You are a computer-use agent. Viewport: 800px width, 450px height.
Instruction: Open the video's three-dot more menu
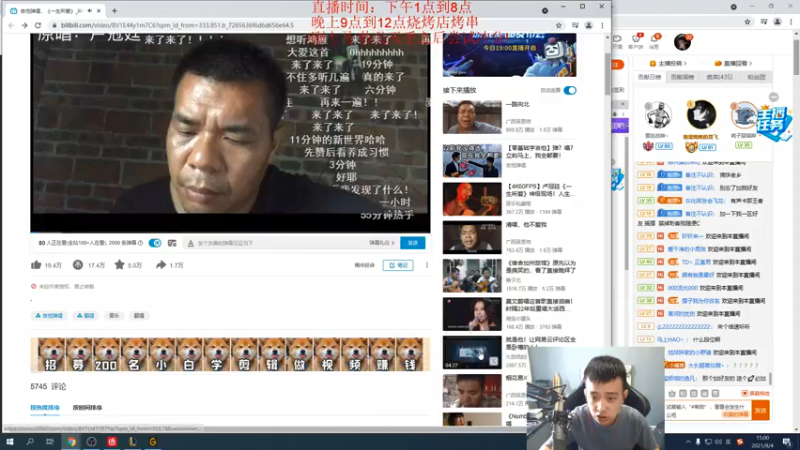[x=427, y=265]
